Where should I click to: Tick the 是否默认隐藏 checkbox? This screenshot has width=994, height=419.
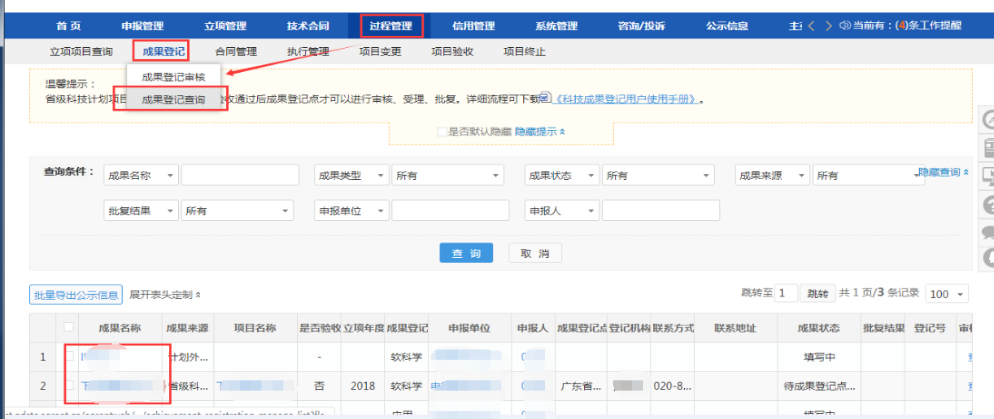[442, 131]
